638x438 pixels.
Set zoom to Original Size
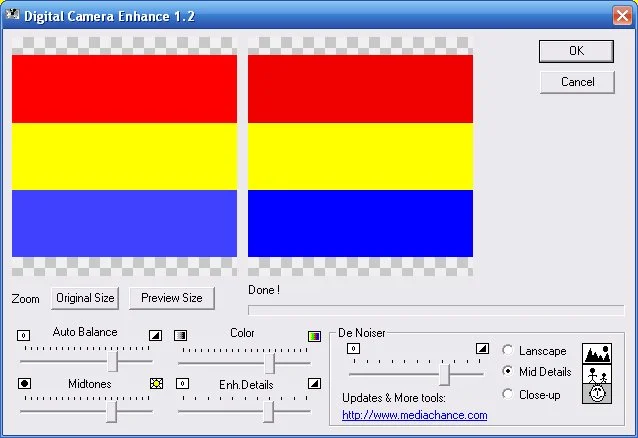85,298
